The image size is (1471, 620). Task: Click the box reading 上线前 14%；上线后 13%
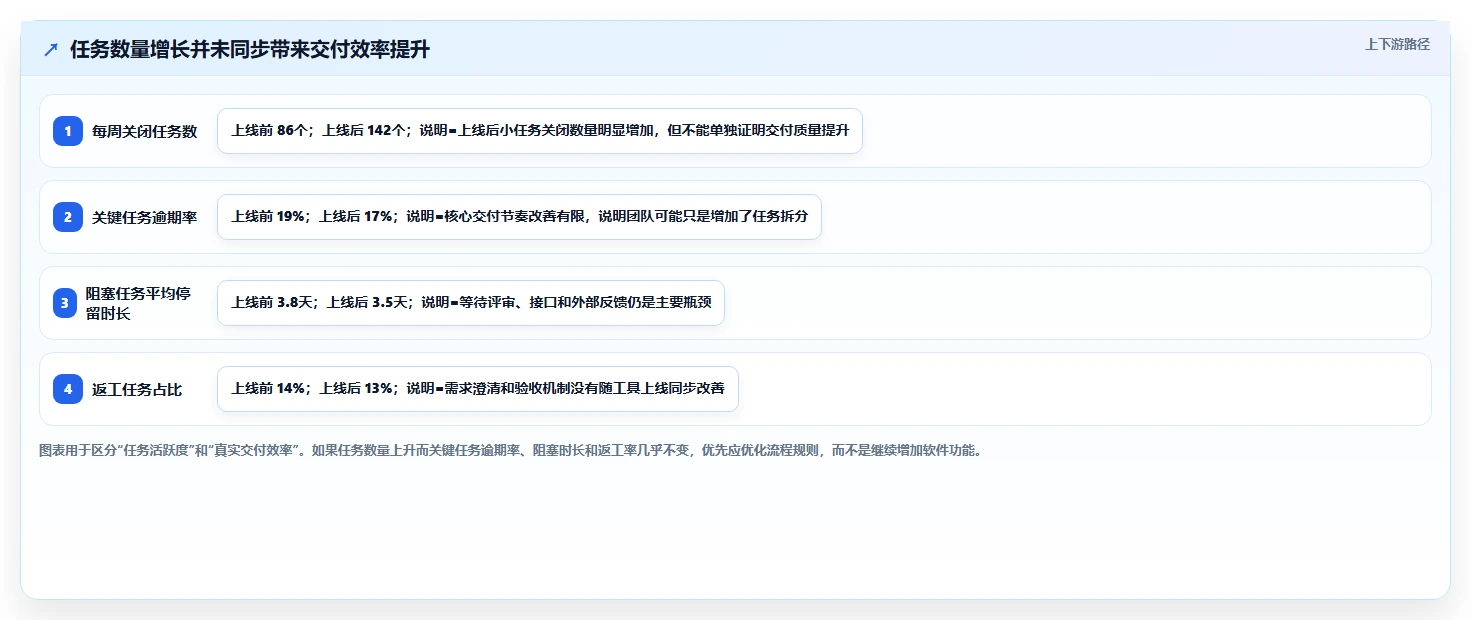[x=478, y=389]
